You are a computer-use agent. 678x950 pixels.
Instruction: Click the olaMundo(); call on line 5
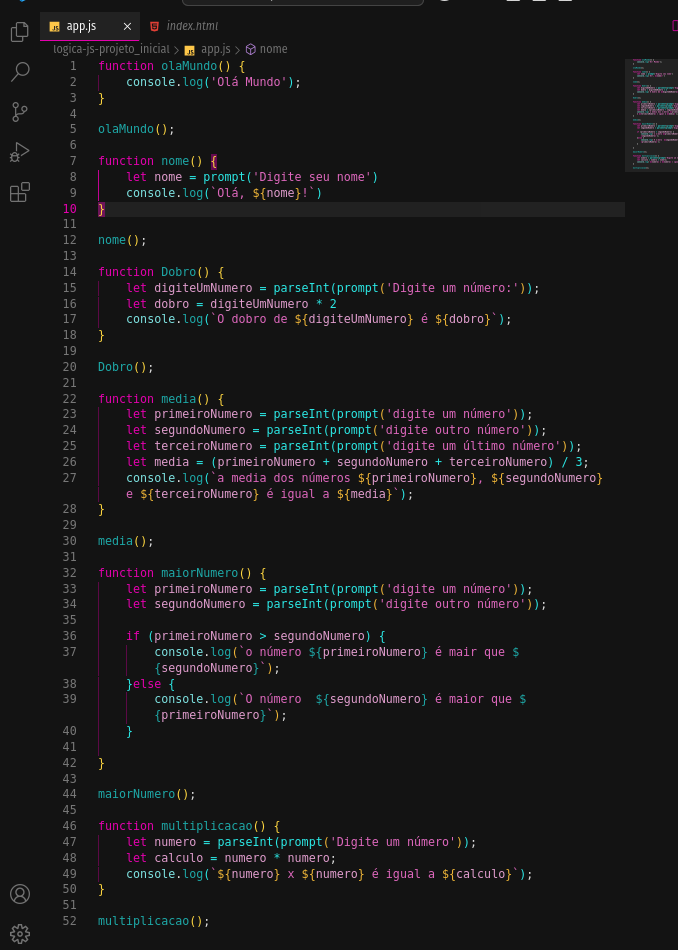coord(136,129)
